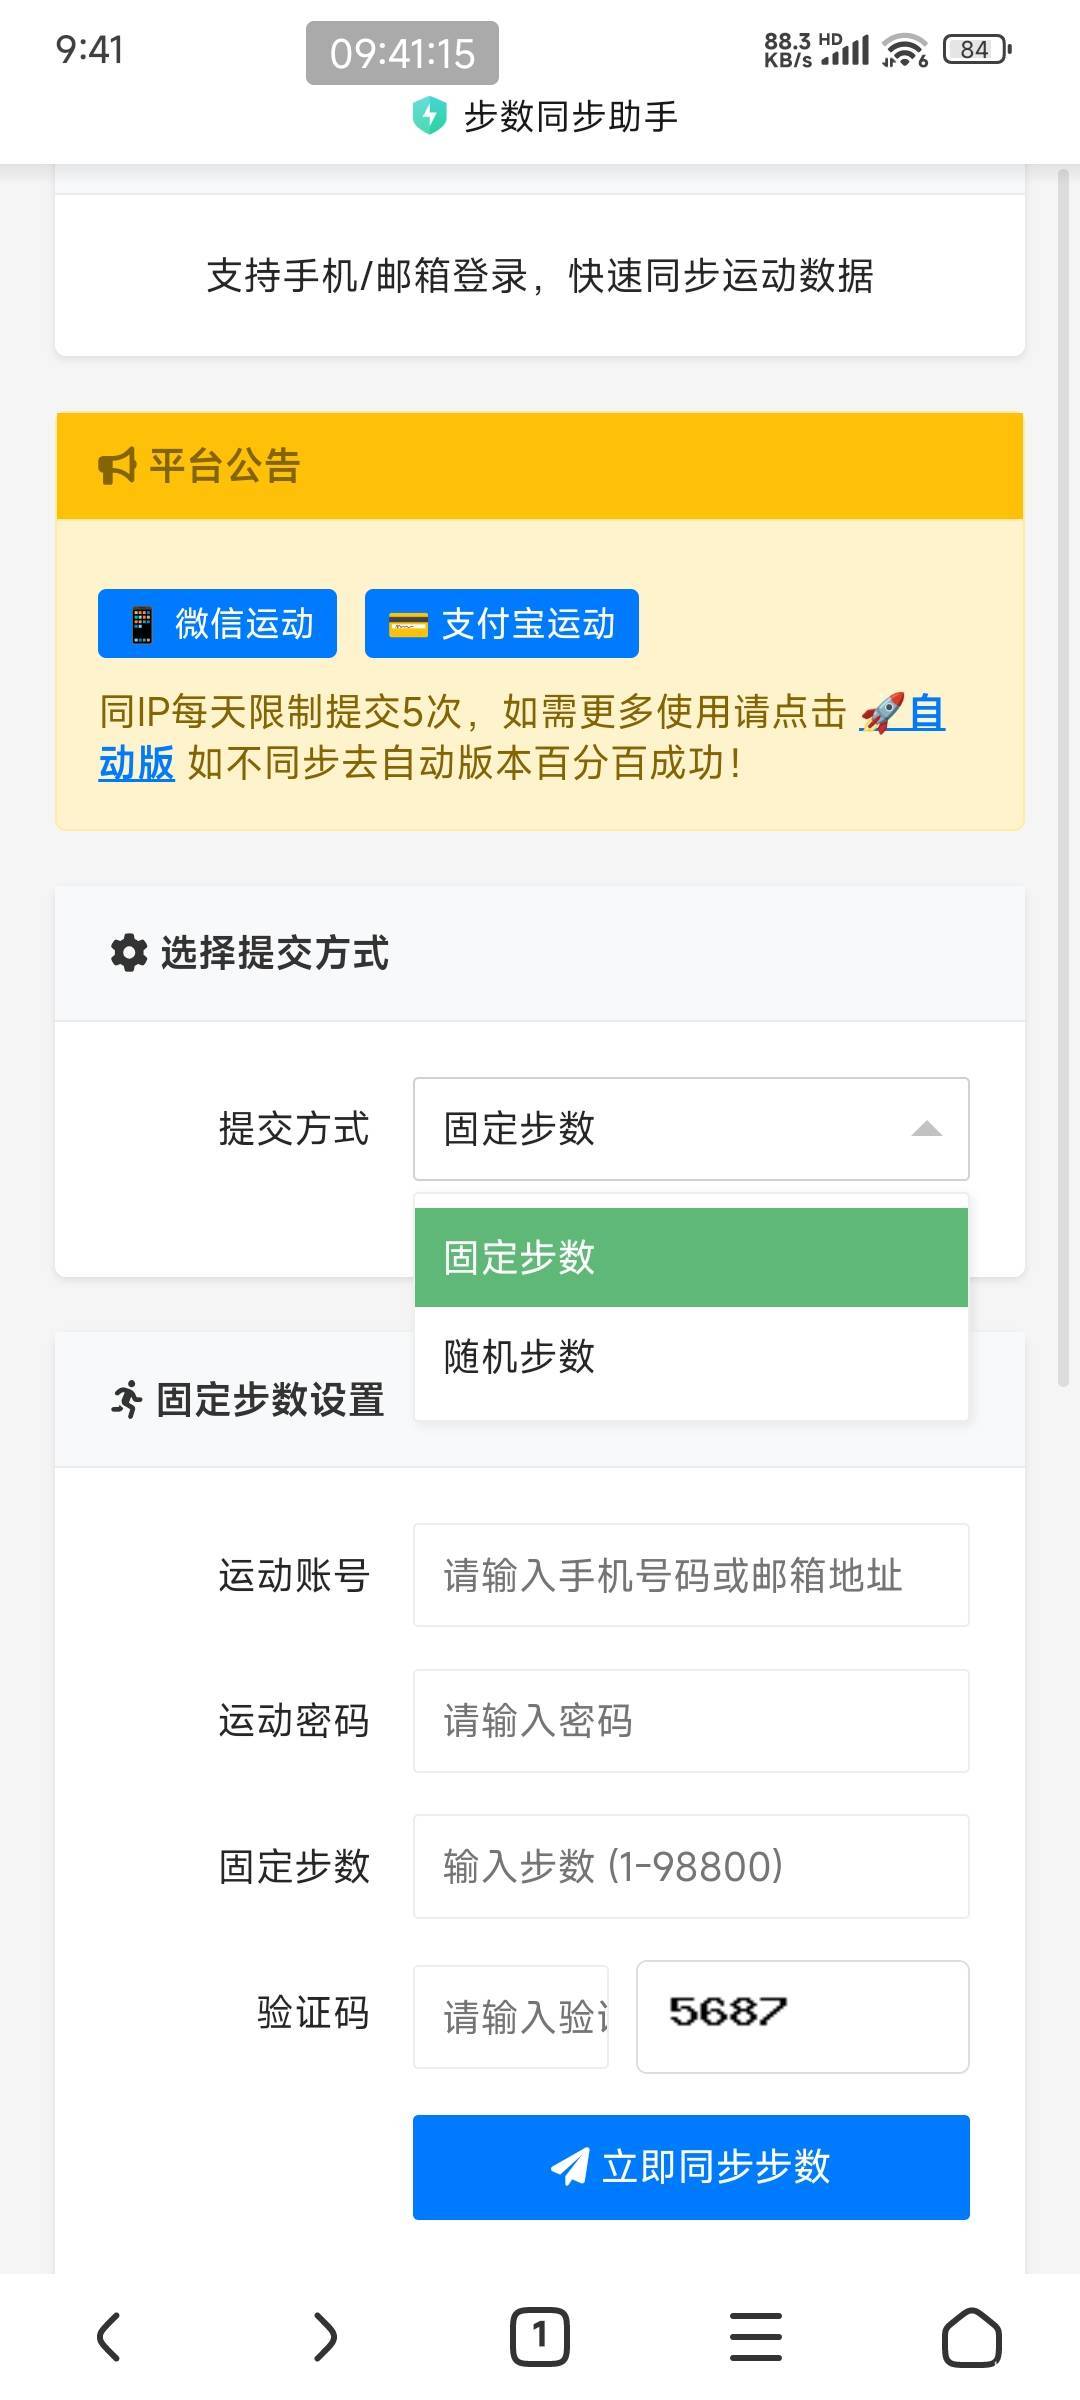1080x2400 pixels.
Task: Click the megaphone icon beside 平台公告
Action: (x=117, y=466)
